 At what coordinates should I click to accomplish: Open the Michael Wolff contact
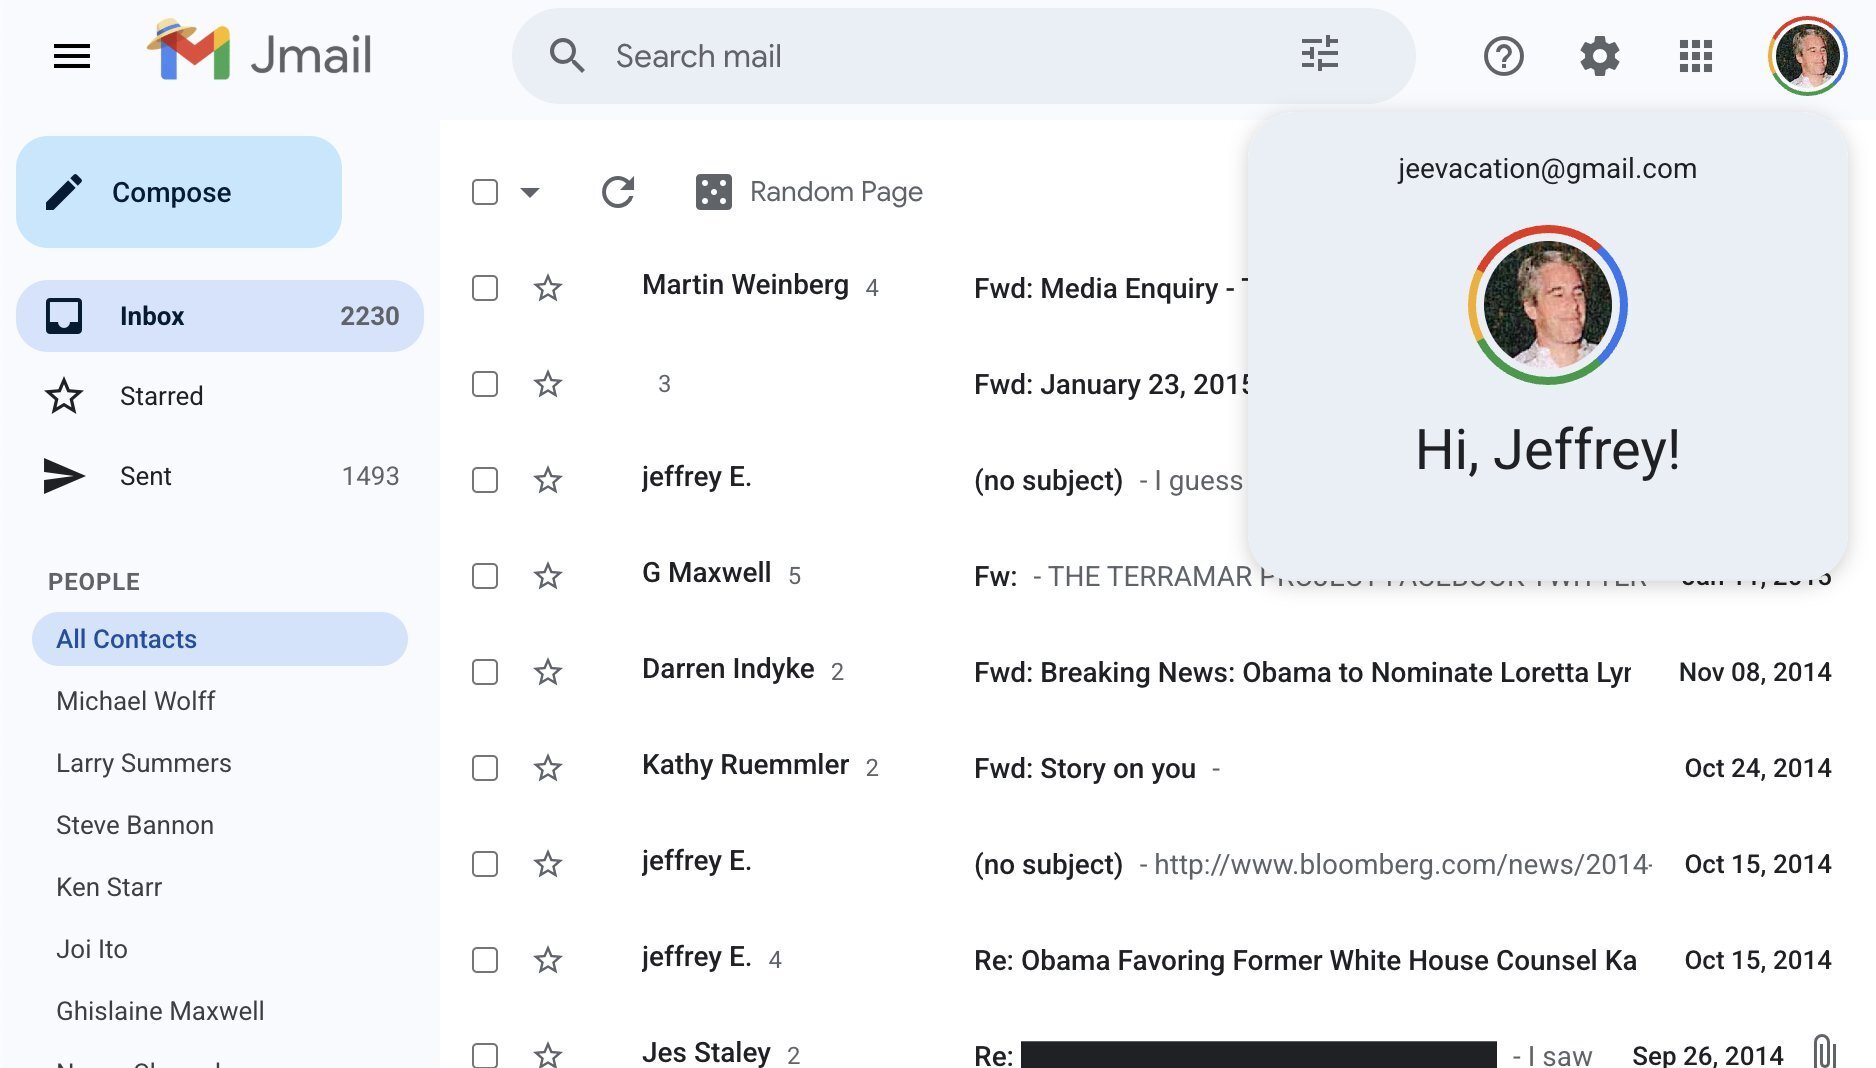coord(135,701)
